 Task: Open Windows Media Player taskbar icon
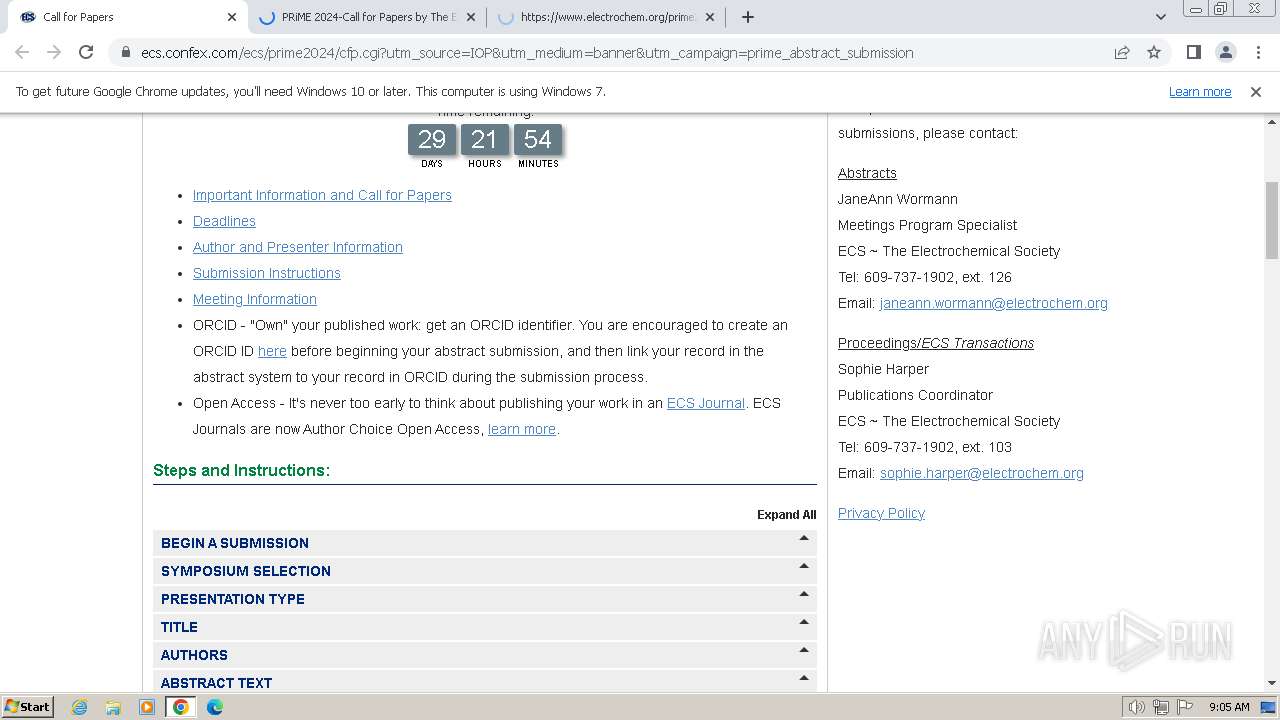[147, 707]
